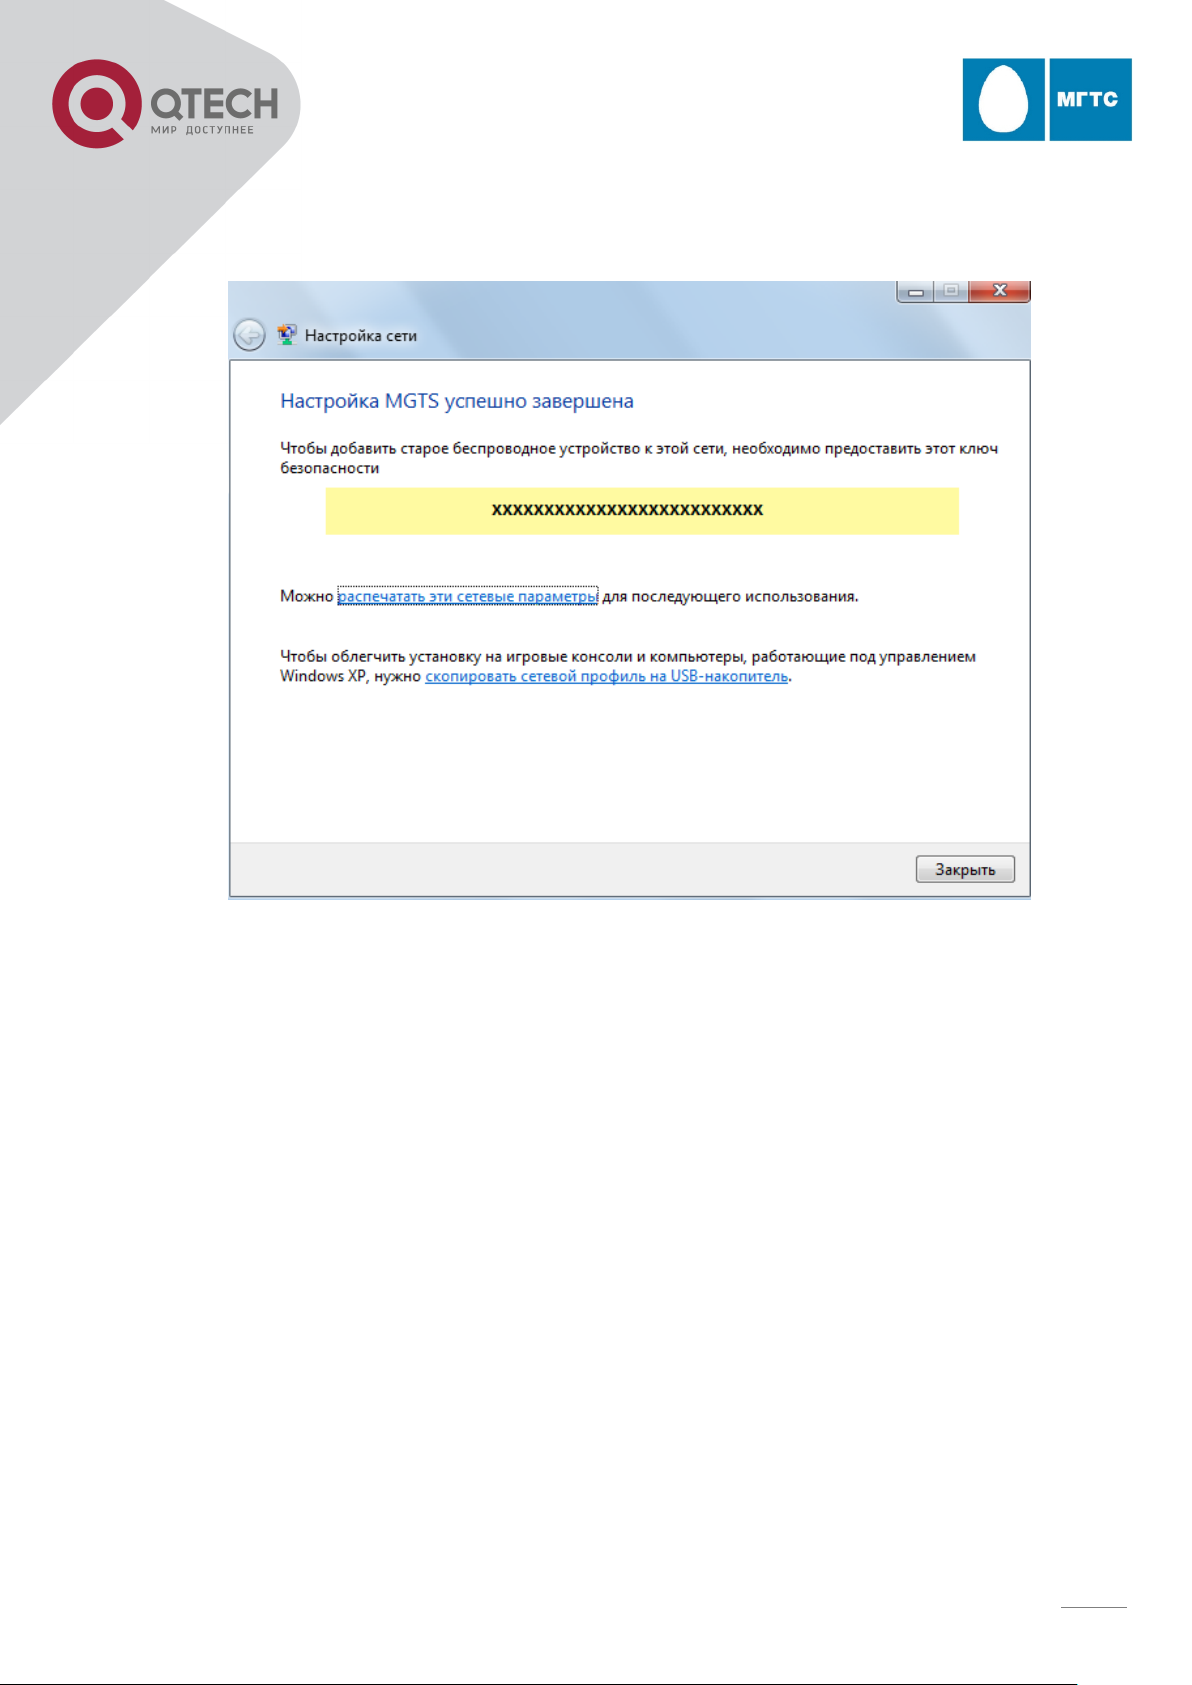
Task: Click the МГТС egg logo
Action: point(1047,99)
